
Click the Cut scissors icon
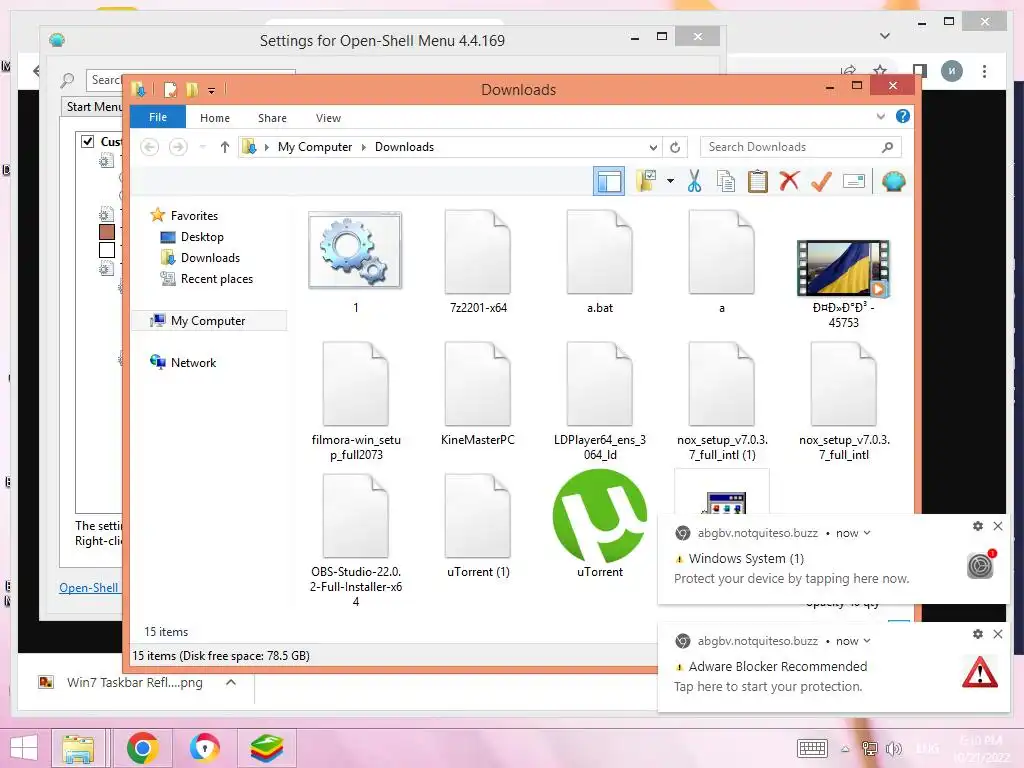click(694, 181)
